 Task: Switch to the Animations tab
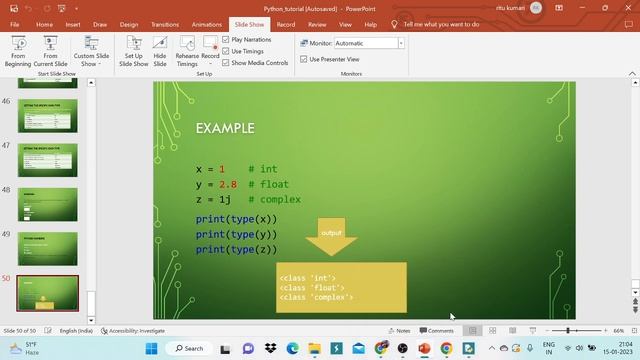tap(207, 24)
